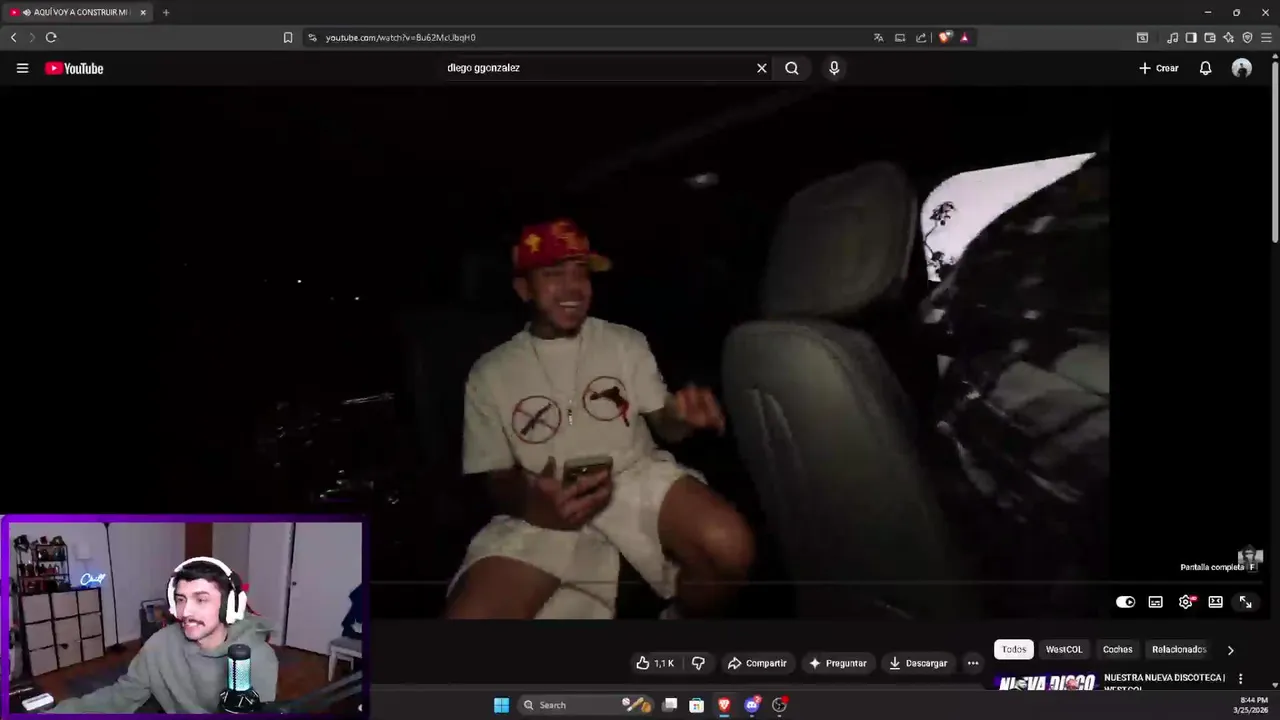Start voice search with microphone
1280x720 pixels.
click(834, 68)
